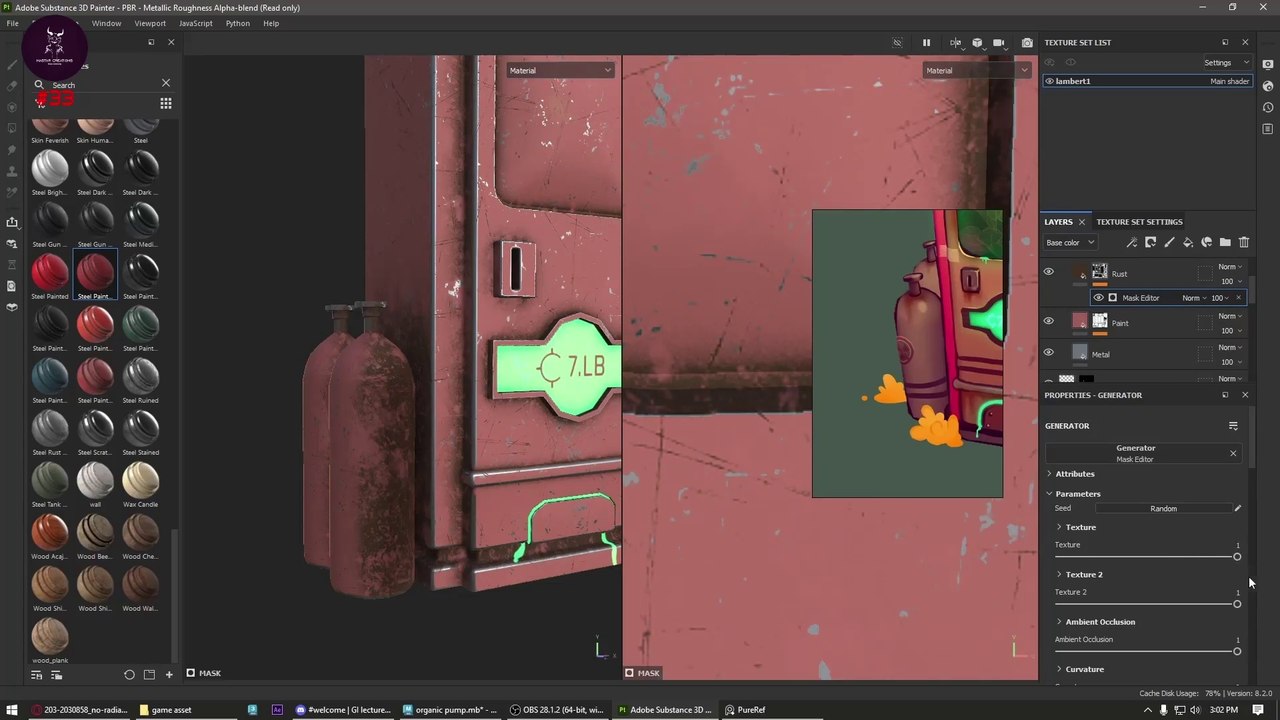The height and width of the screenshot is (720, 1280).
Task: Select the Polygon fill tool in left toolbar
Action: (x=12, y=128)
